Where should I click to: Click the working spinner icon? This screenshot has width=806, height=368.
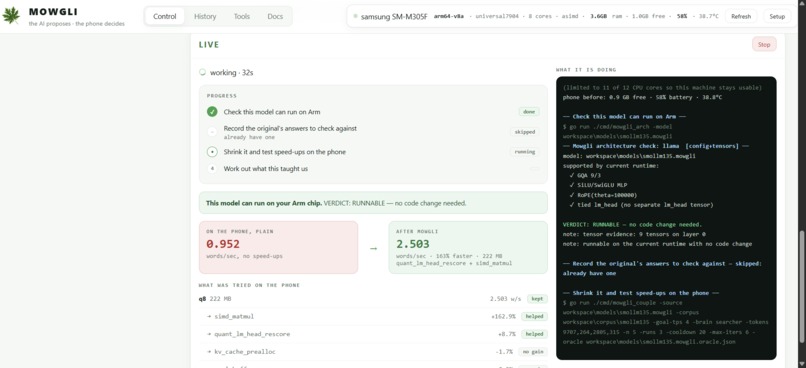click(x=203, y=72)
